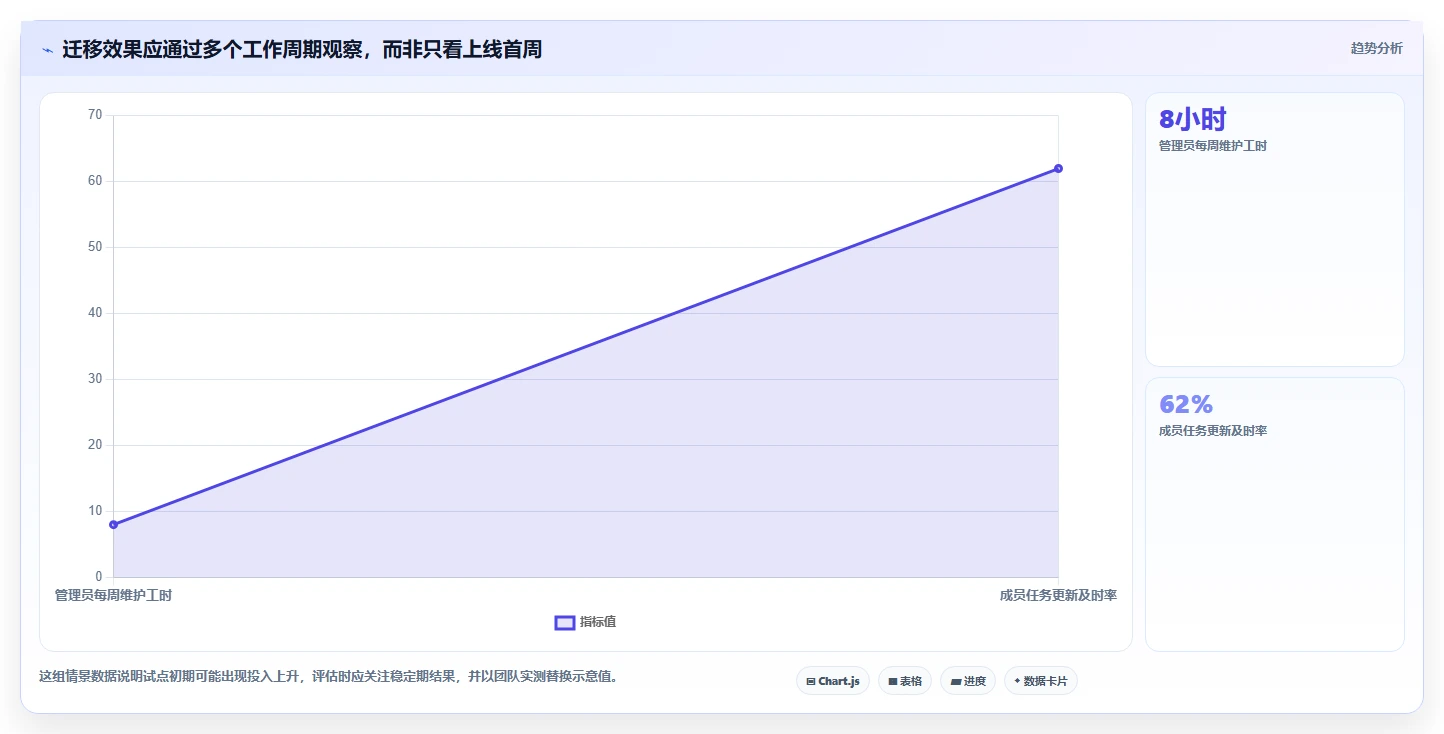The image size is (1444, 734).
Task: Click the 成员任务更新及时率 card caption
Action: click(1213, 431)
